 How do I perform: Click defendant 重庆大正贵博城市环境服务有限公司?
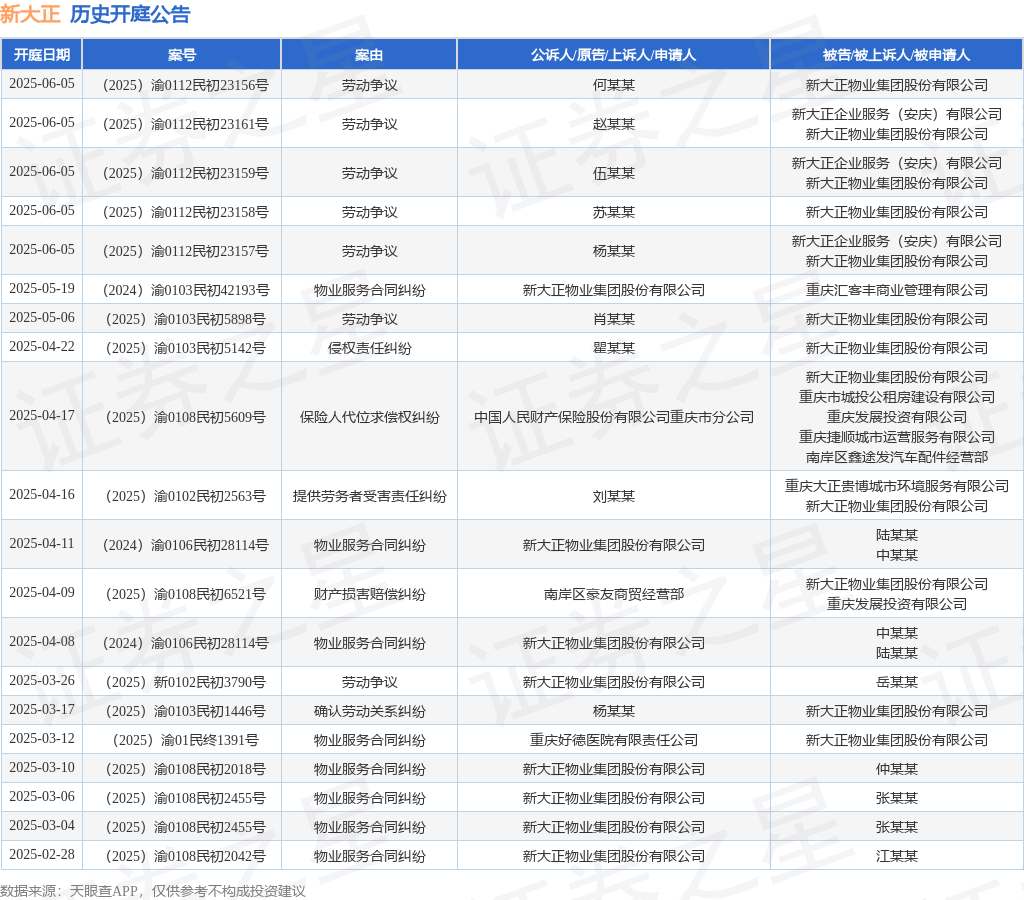pos(896,486)
